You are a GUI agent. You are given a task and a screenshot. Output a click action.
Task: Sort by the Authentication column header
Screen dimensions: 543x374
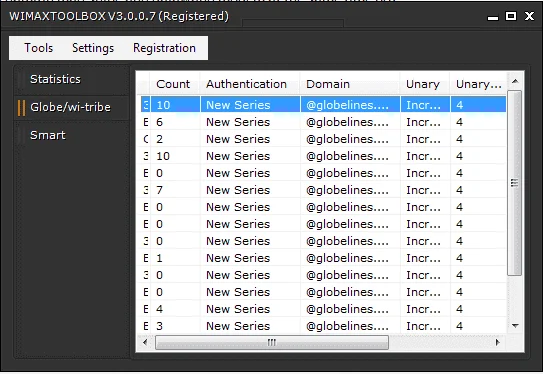(250, 84)
